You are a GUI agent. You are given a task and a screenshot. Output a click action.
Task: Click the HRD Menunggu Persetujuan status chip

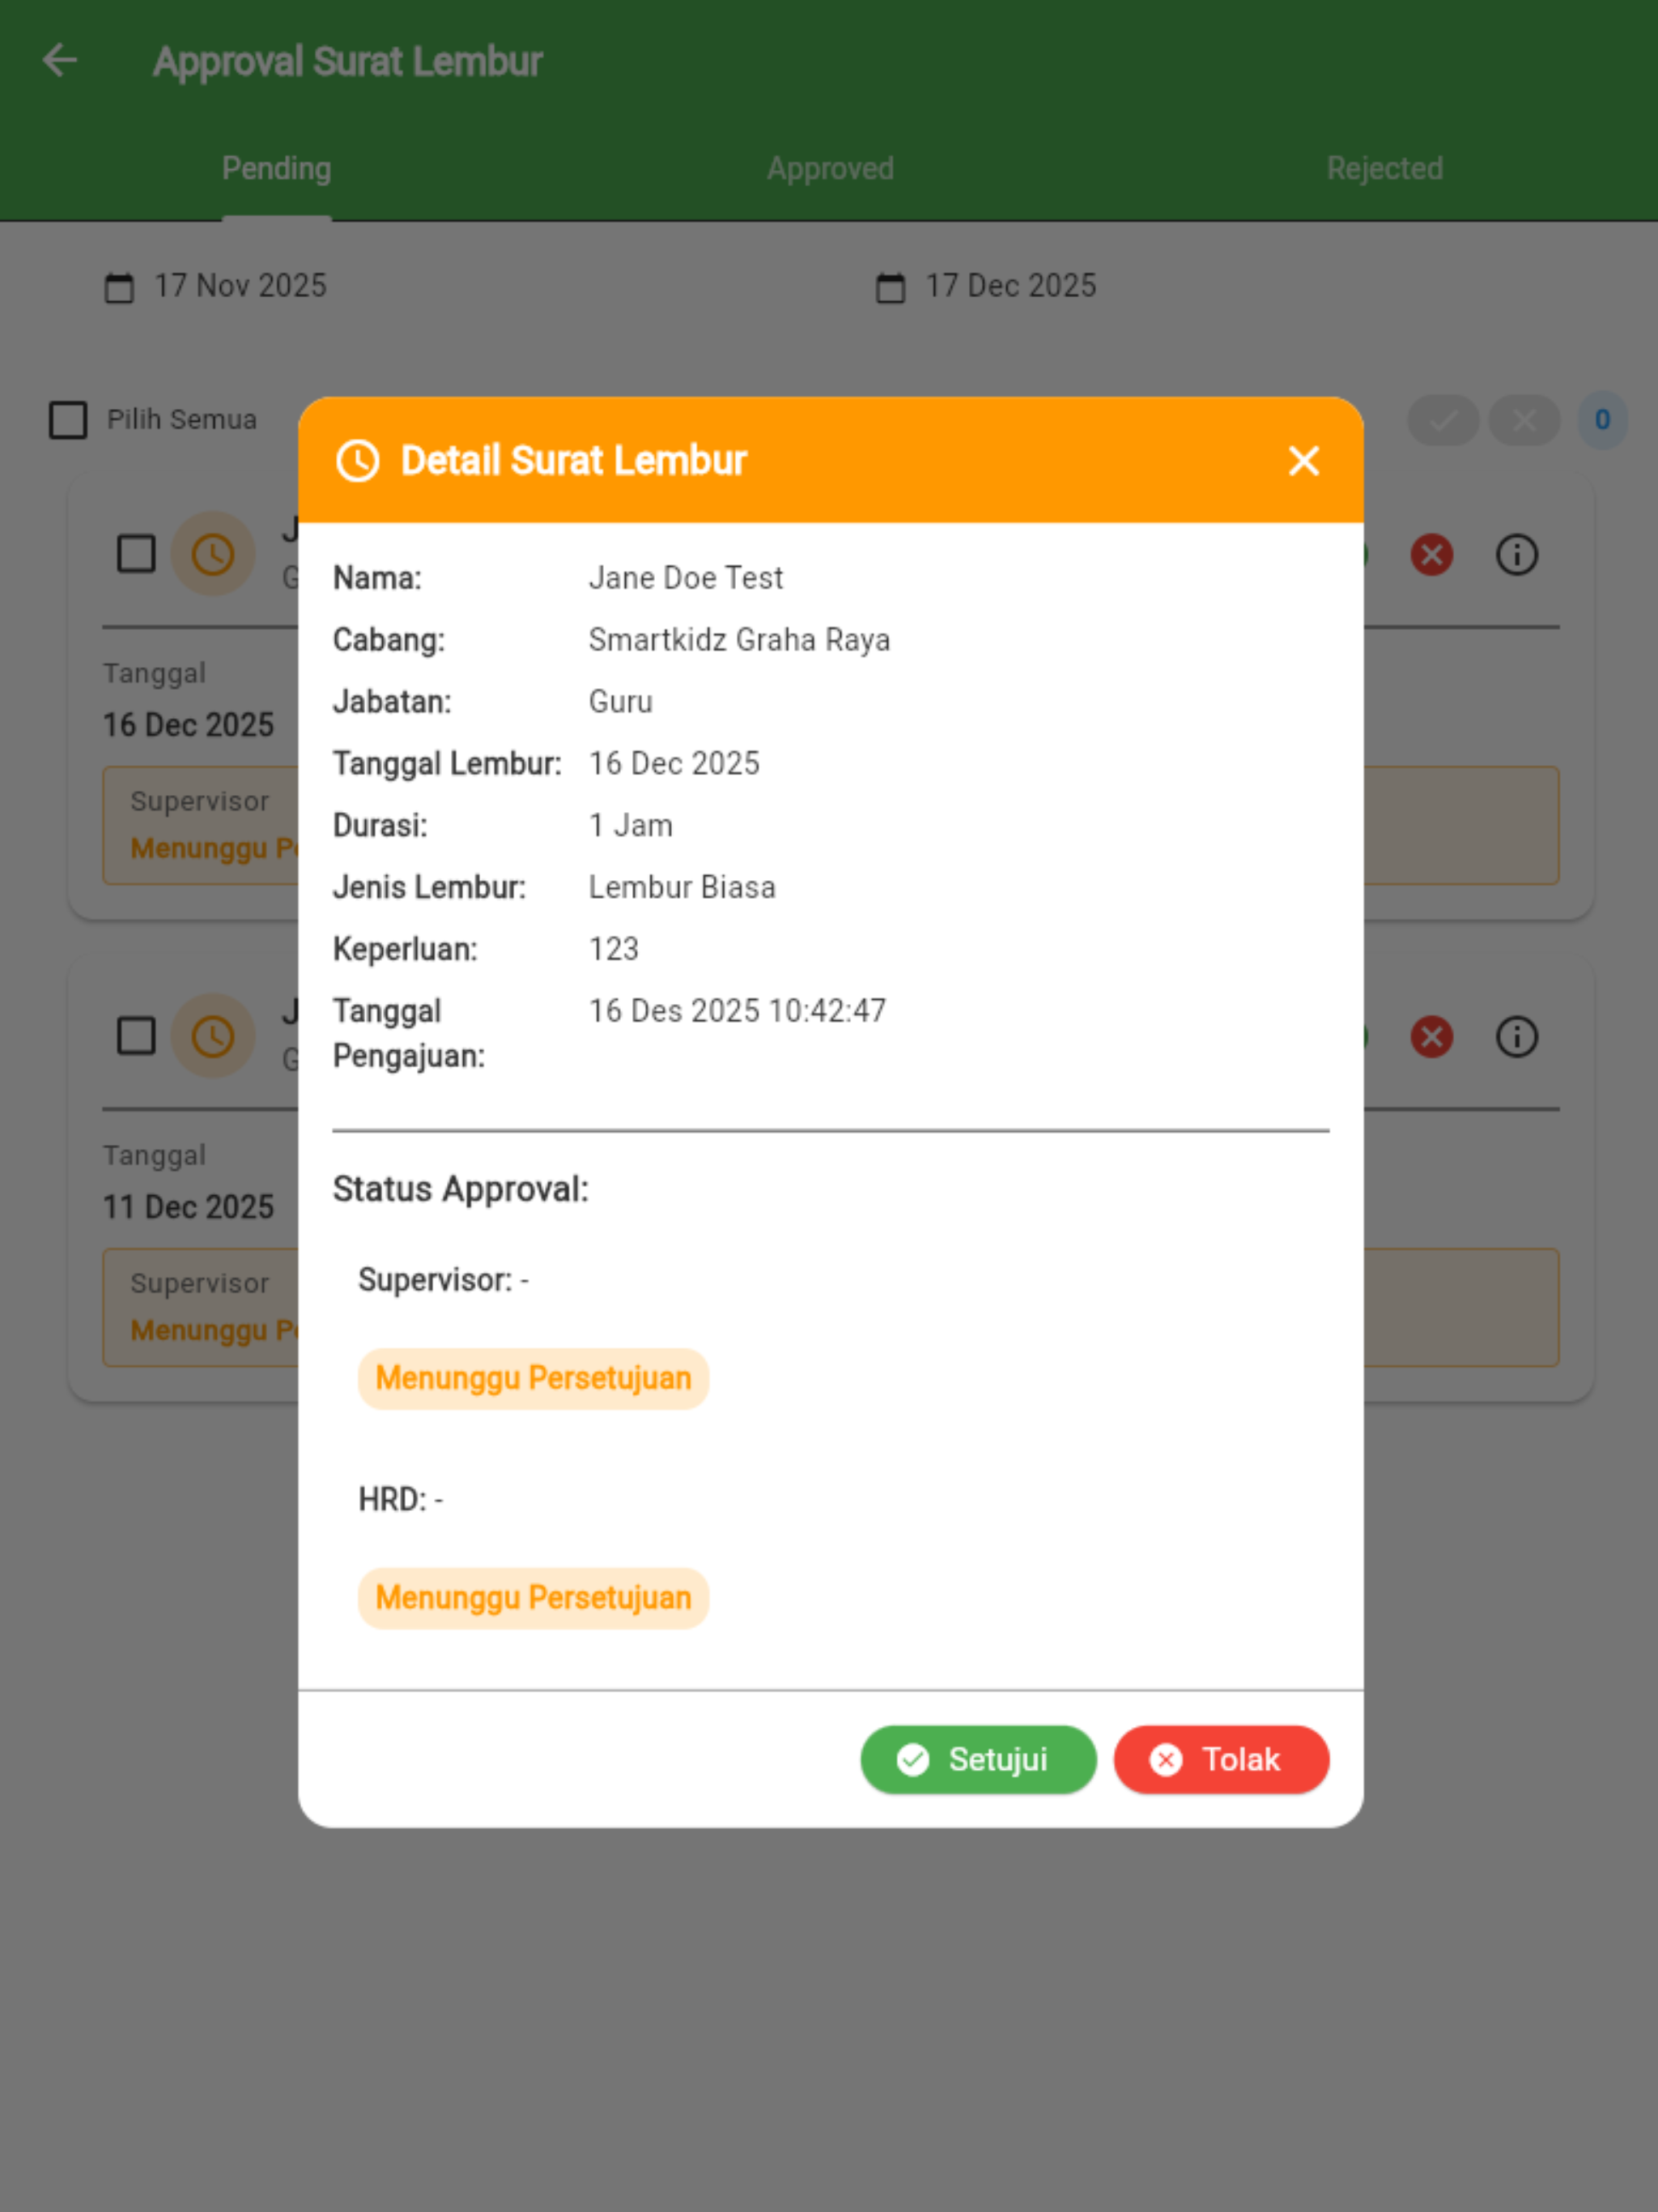click(x=533, y=1598)
